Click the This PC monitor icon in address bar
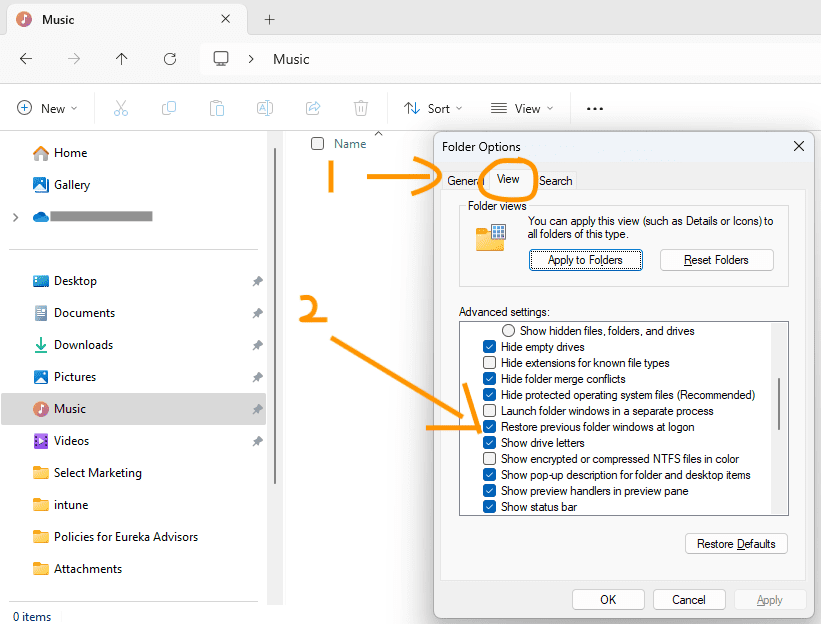 [221, 58]
